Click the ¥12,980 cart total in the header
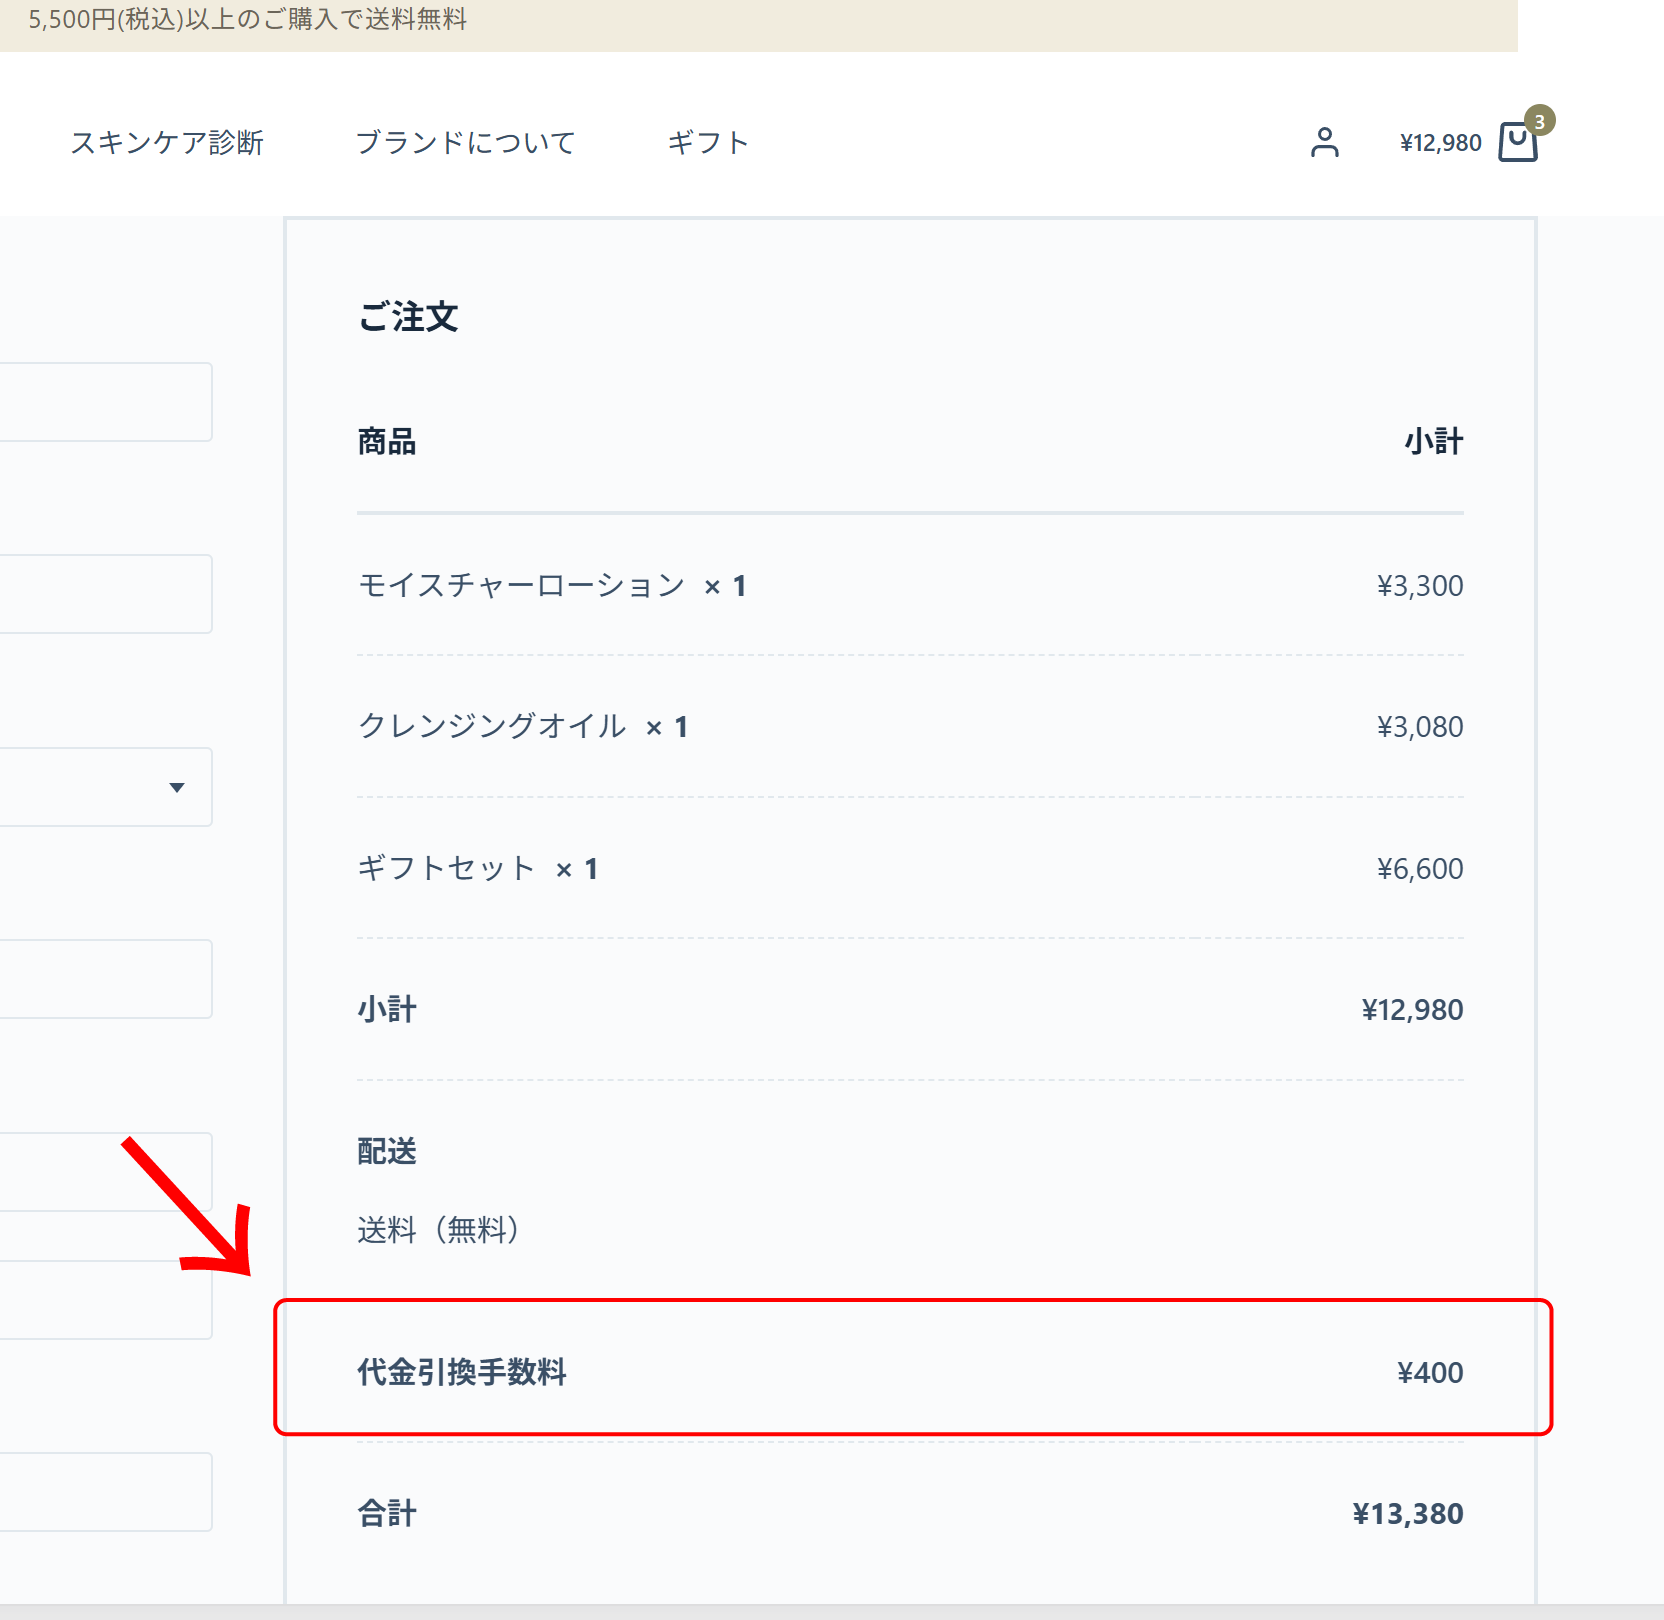This screenshot has width=1664, height=1620. click(1441, 143)
